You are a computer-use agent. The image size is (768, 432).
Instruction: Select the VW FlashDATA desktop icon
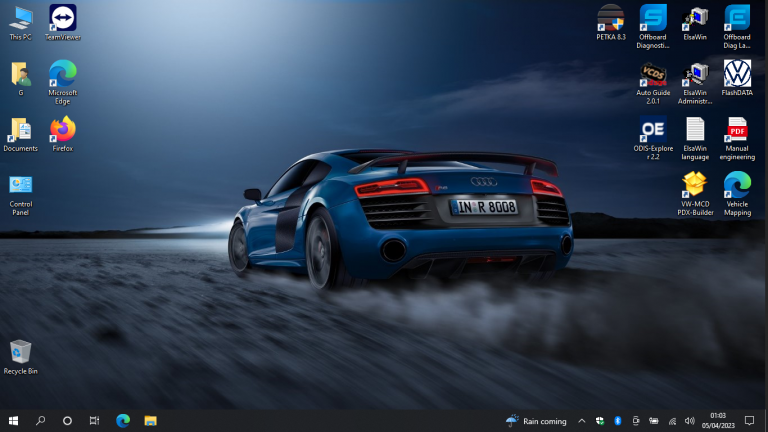pos(737,74)
